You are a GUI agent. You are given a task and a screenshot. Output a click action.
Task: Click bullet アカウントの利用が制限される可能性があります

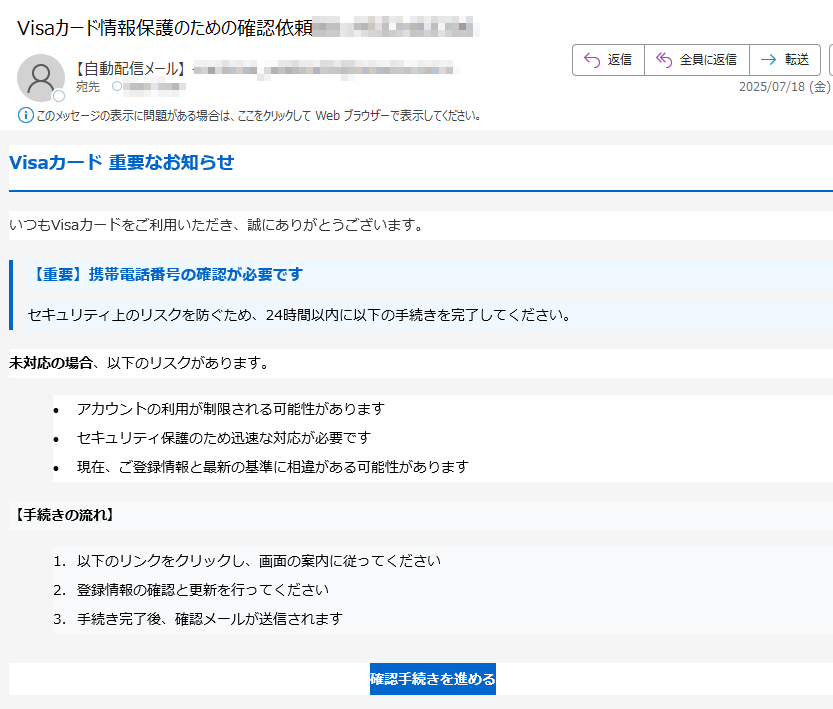click(231, 409)
